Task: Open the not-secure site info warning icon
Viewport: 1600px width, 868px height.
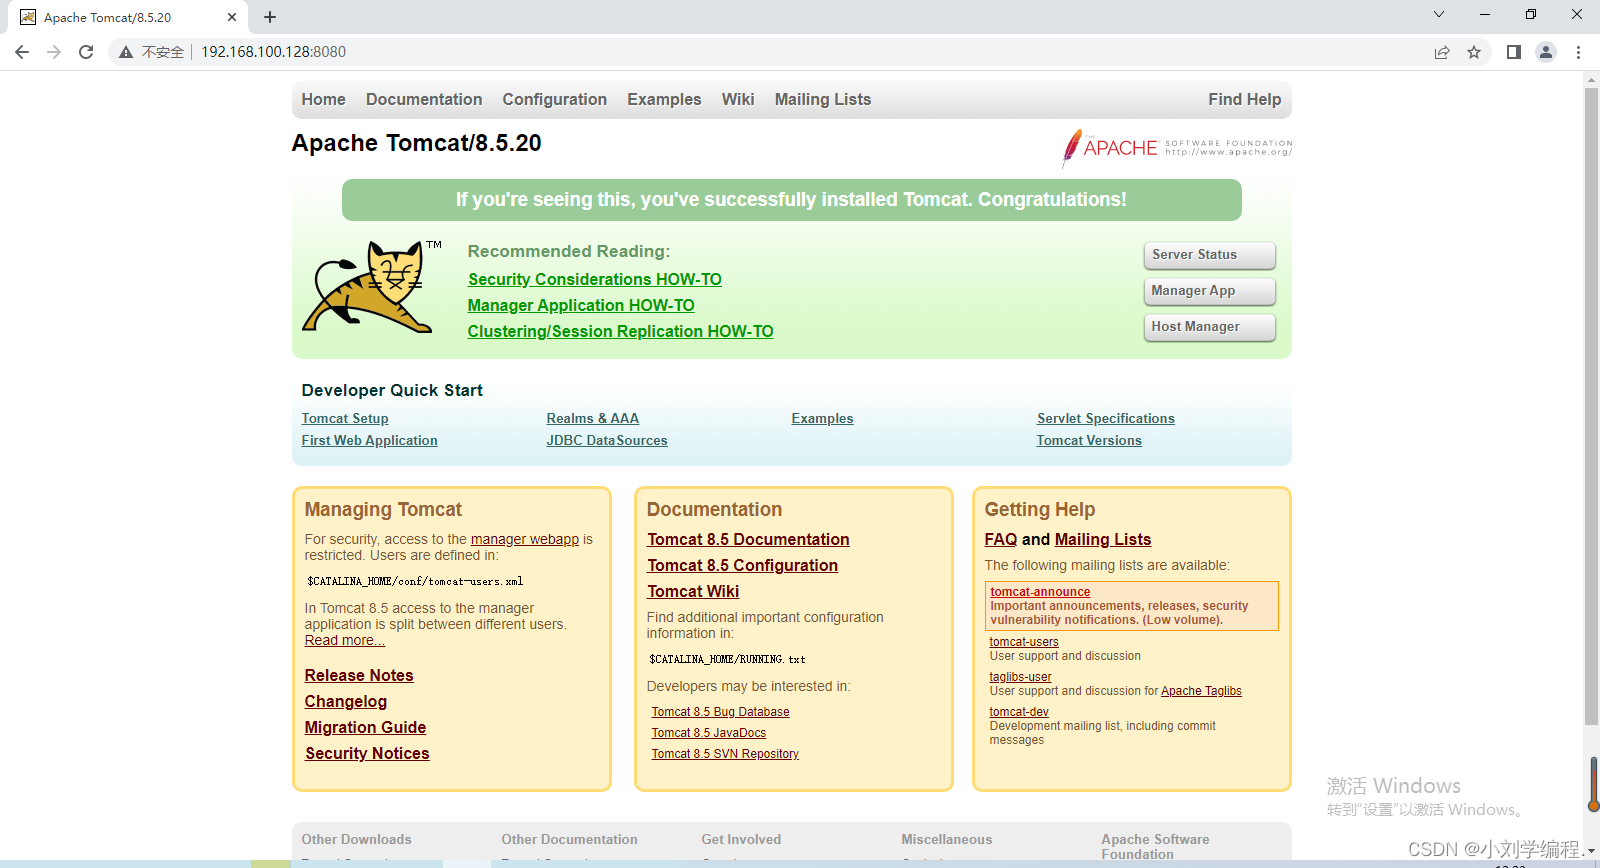Action: [x=126, y=52]
